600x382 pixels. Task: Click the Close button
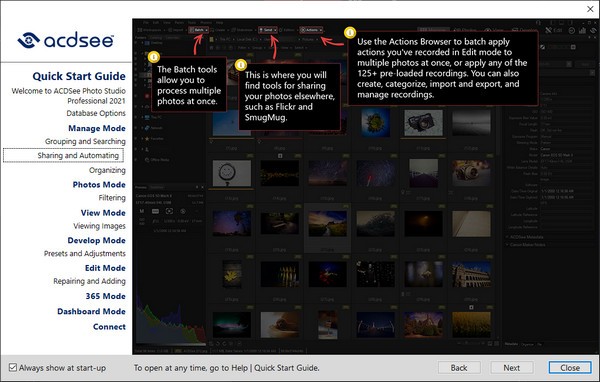570,368
